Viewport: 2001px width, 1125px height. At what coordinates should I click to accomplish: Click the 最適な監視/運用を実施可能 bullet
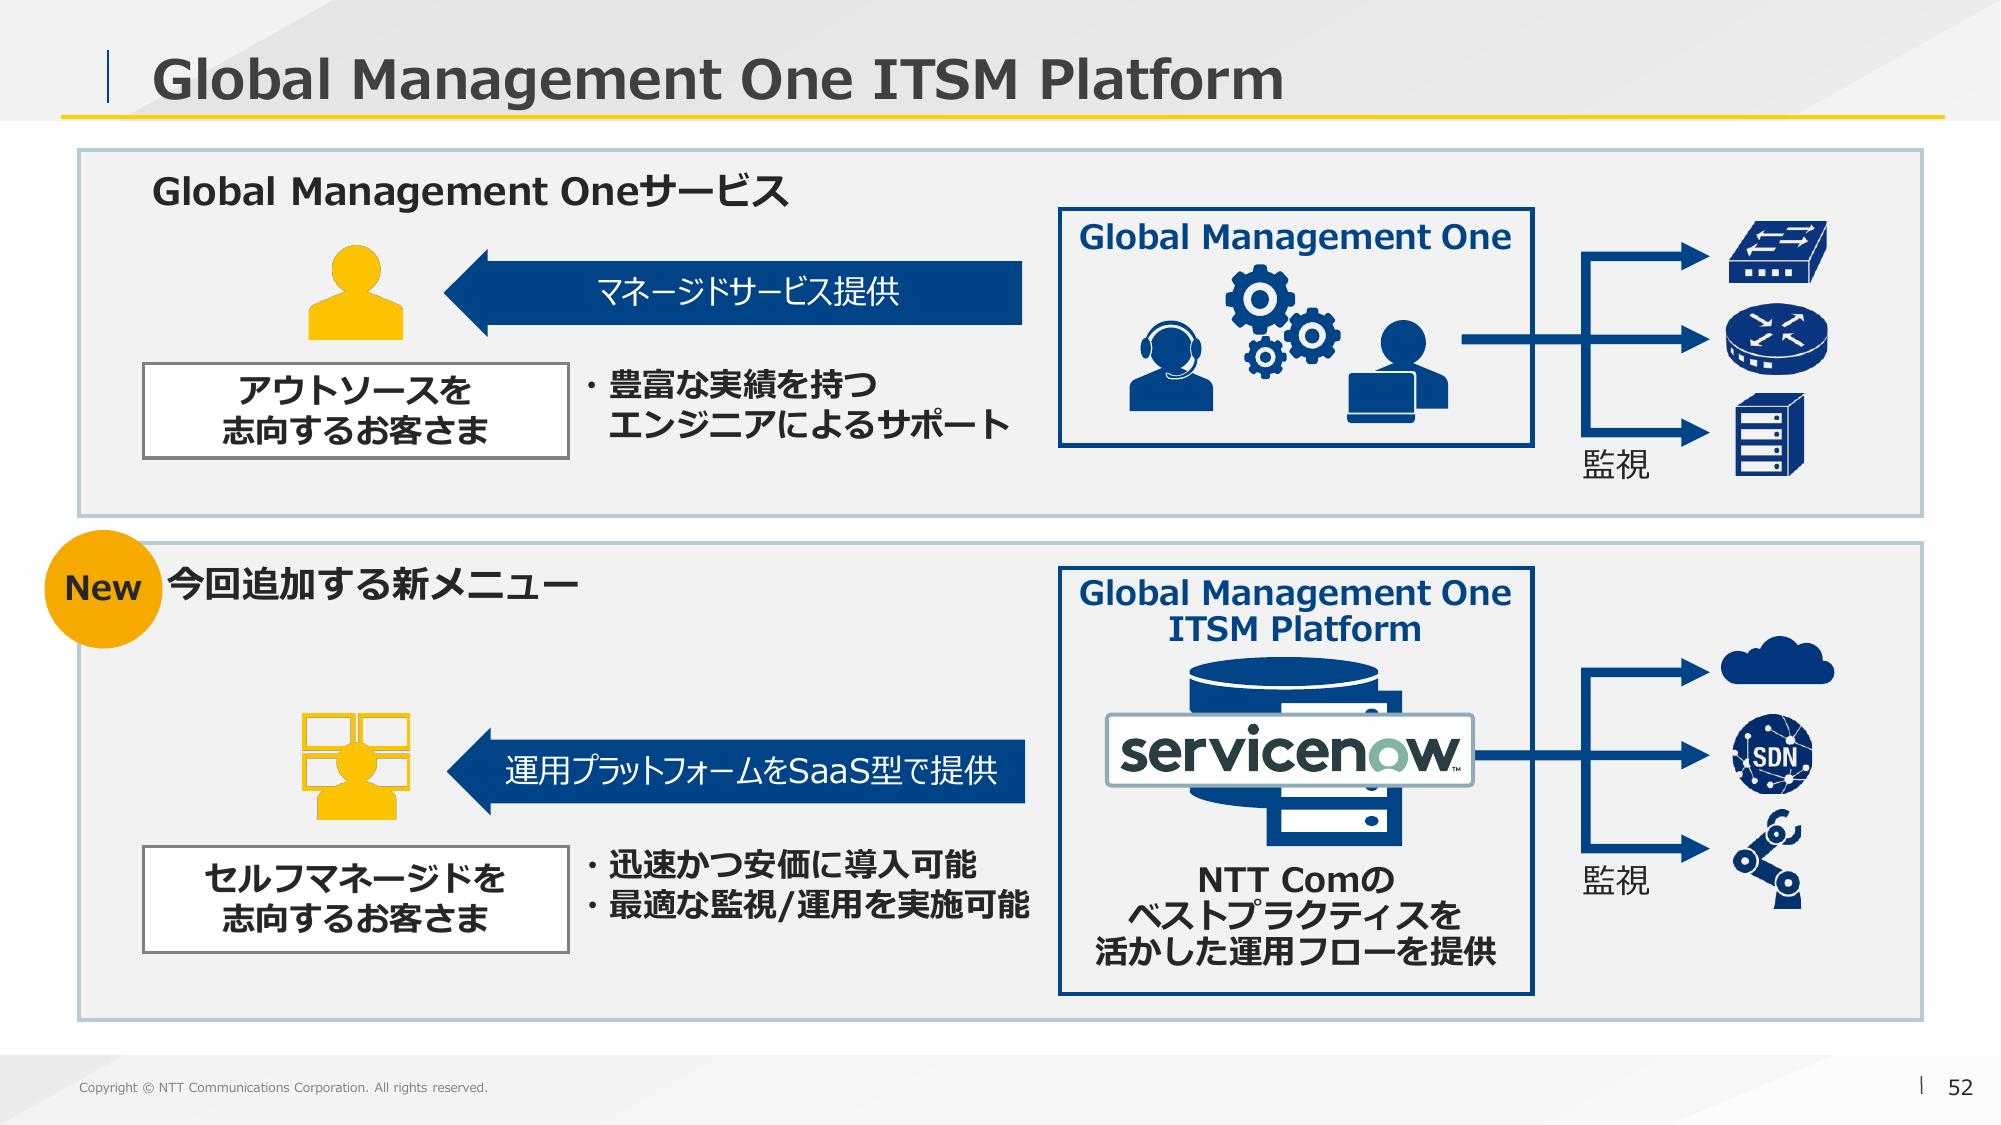coord(808,905)
